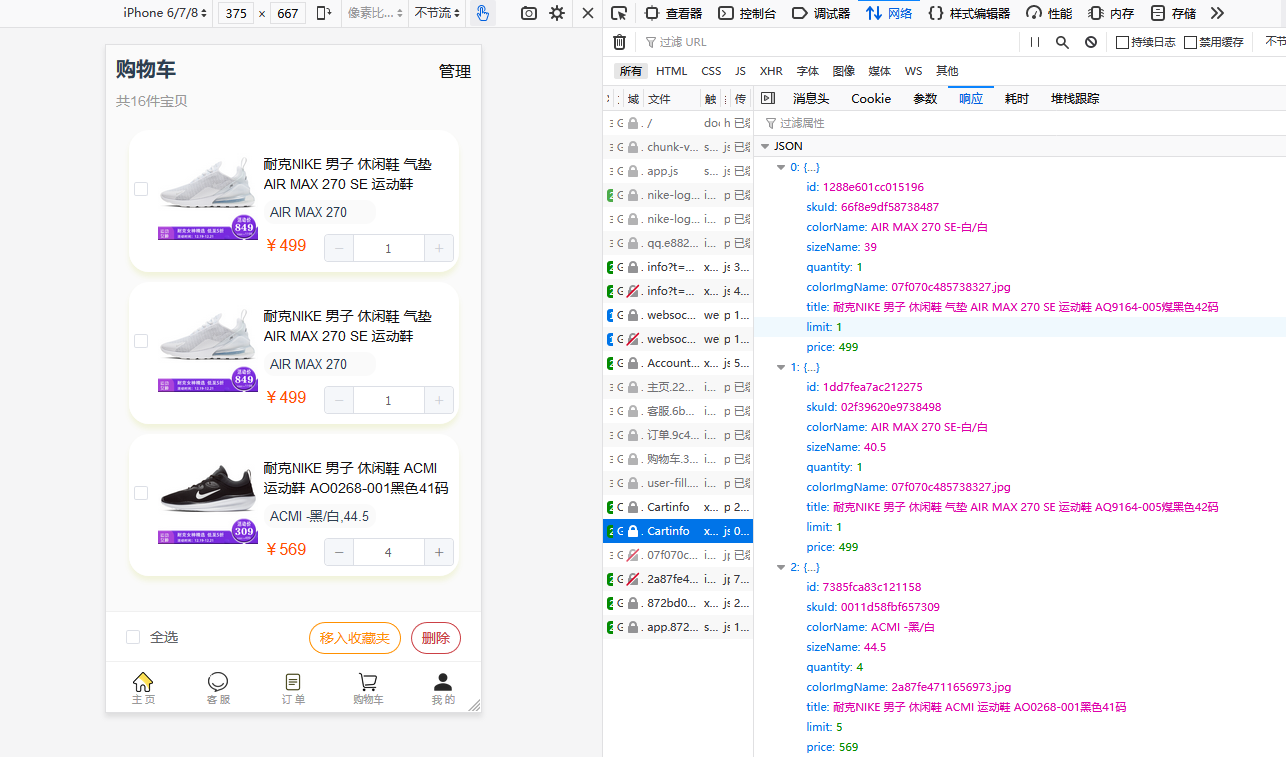This screenshot has width=1286, height=757.
Task: Tick the 全选 select-all checkbox
Action: [133, 637]
